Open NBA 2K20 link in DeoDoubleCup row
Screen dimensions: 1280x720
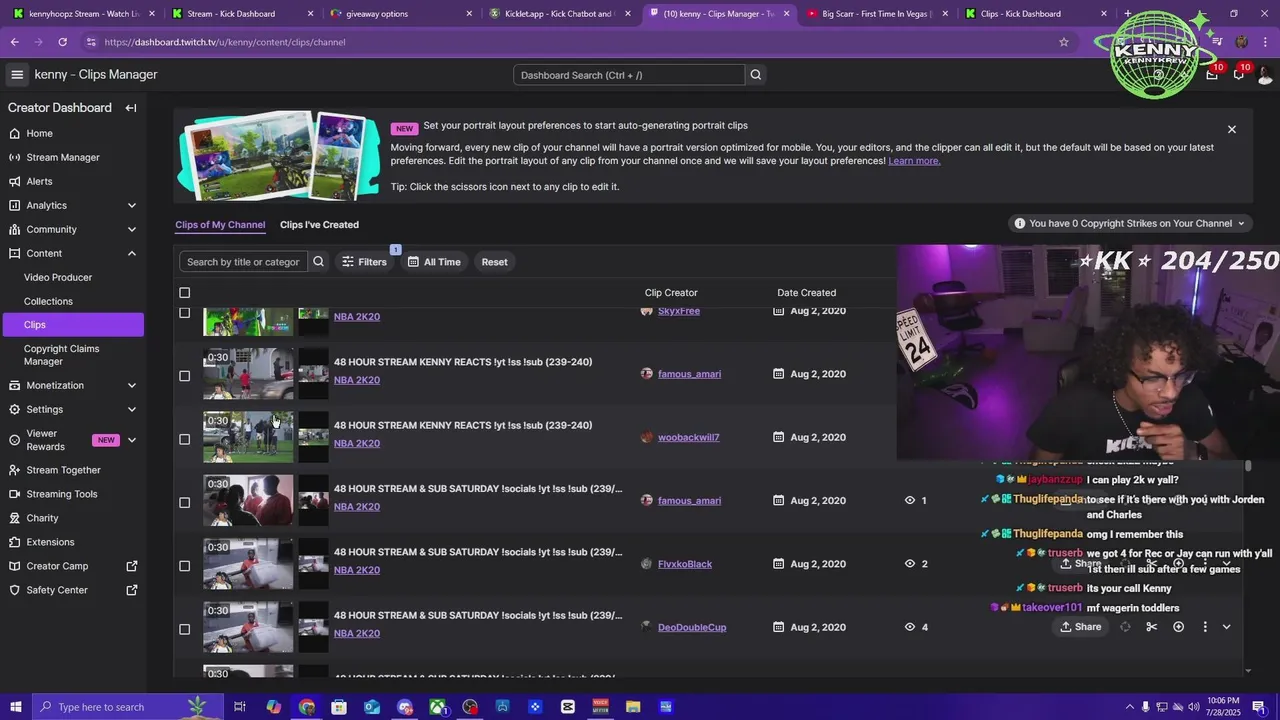click(357, 633)
